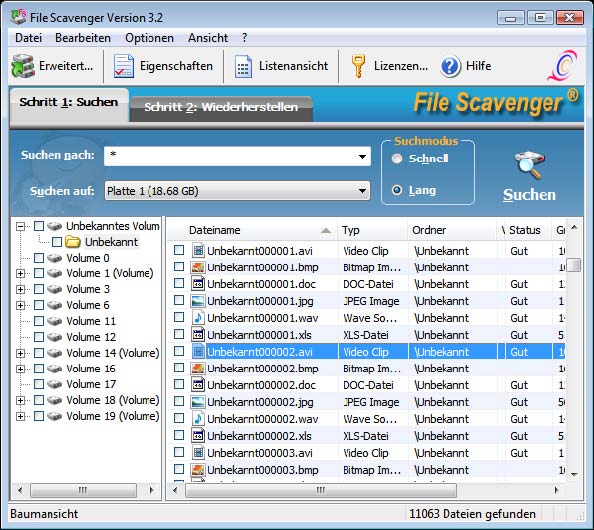Click document icon of Unbekannt000001.doc
The height and width of the screenshot is (530, 594).
[198, 284]
